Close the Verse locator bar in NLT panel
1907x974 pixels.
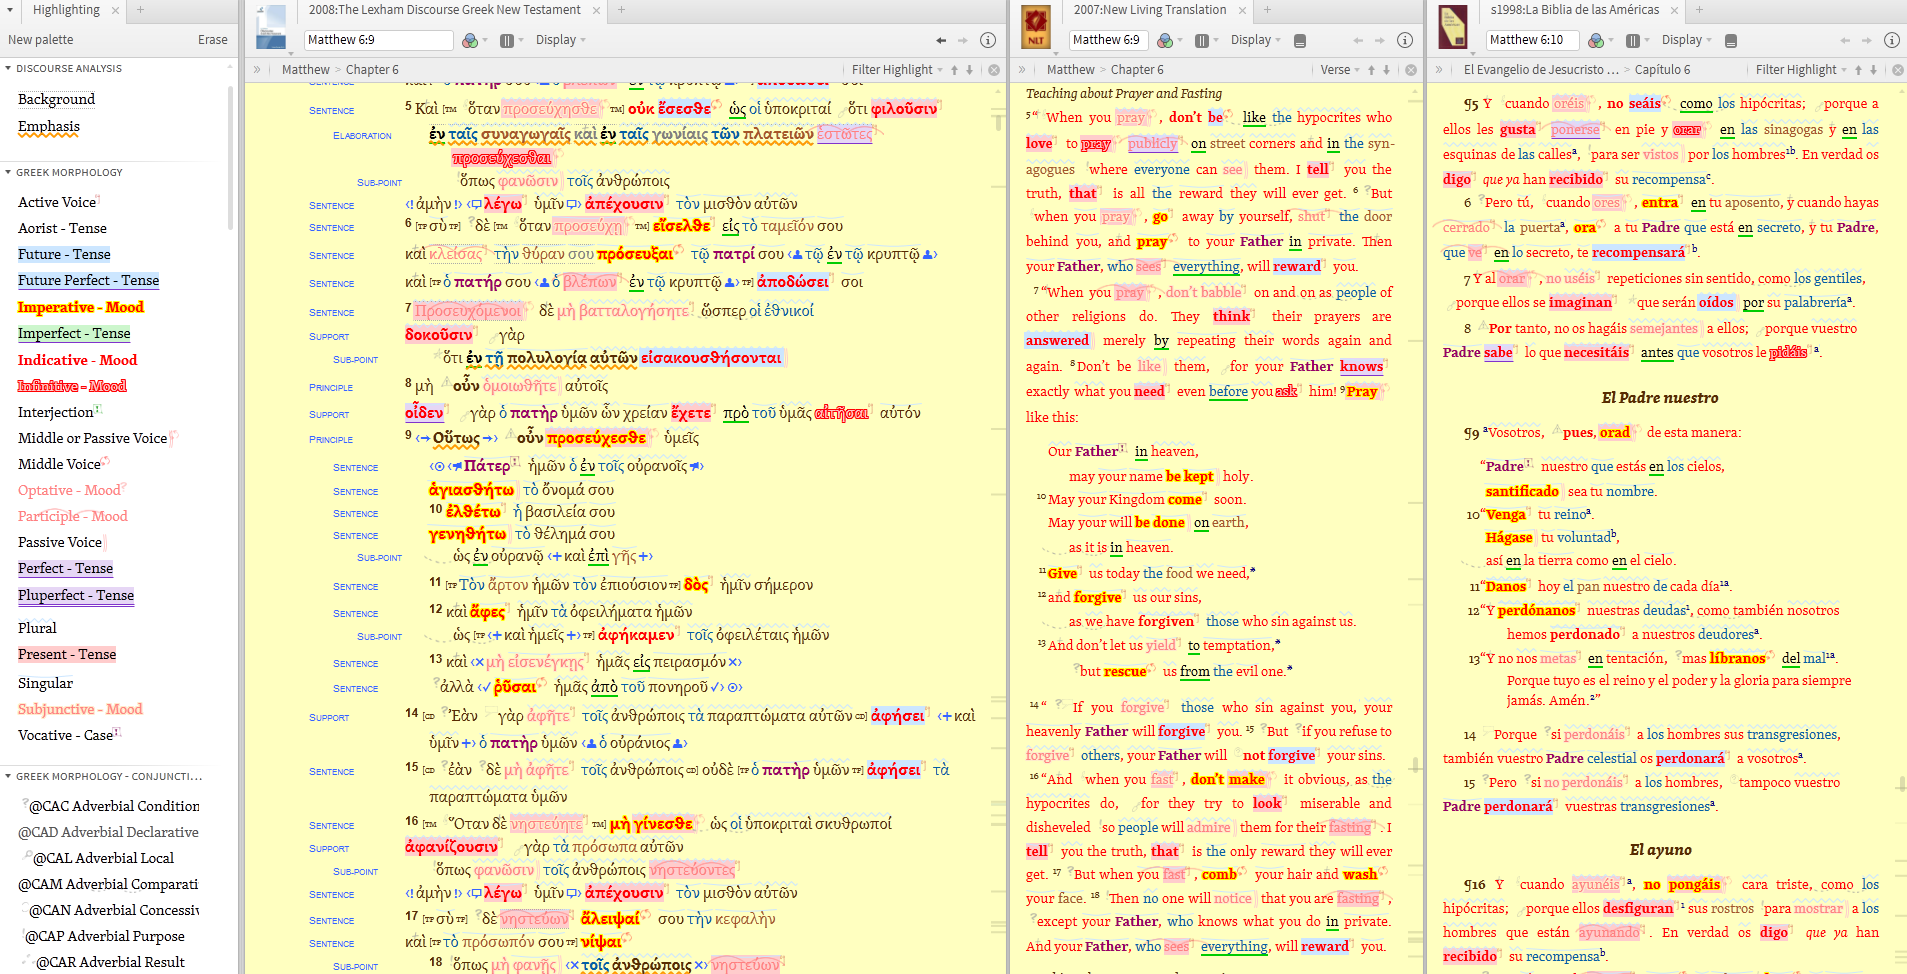pos(1411,70)
